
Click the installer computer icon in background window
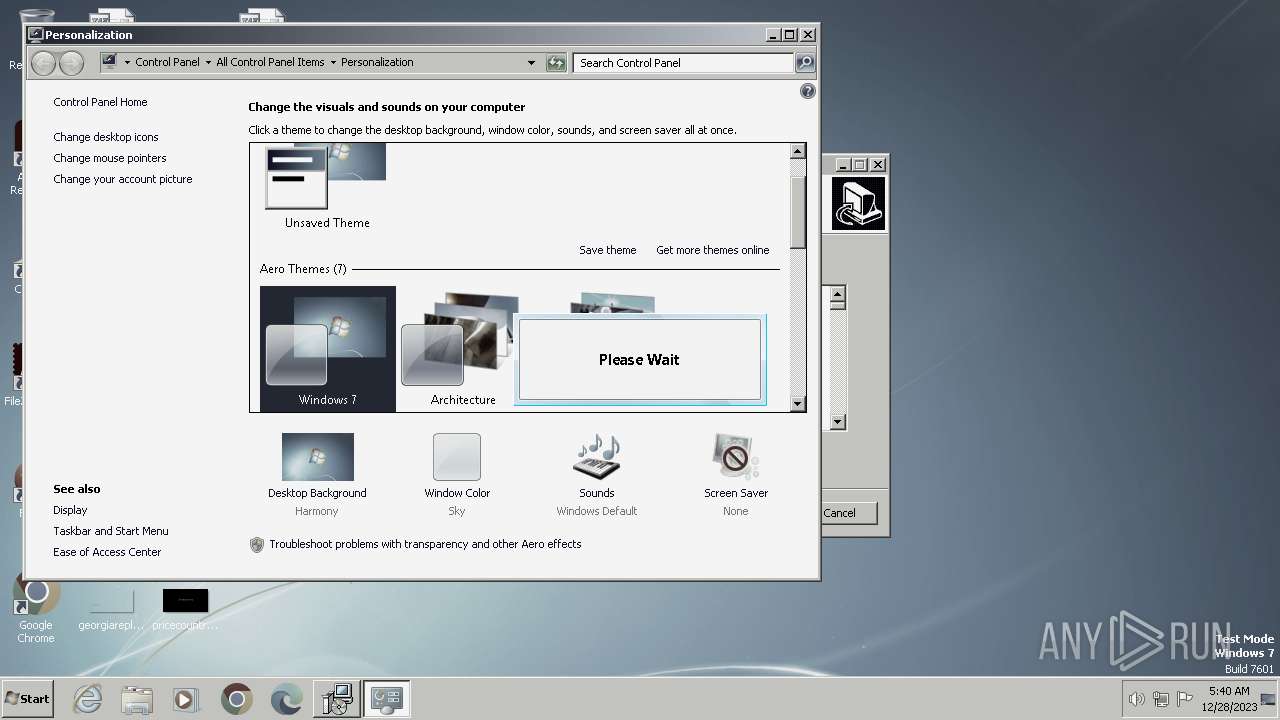click(x=859, y=204)
